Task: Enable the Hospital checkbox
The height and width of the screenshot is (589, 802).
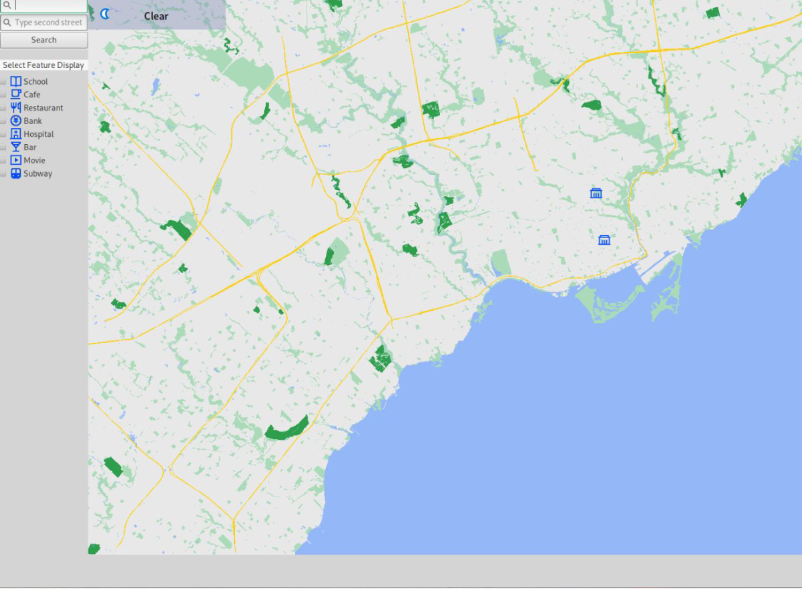Action: [x=3, y=134]
